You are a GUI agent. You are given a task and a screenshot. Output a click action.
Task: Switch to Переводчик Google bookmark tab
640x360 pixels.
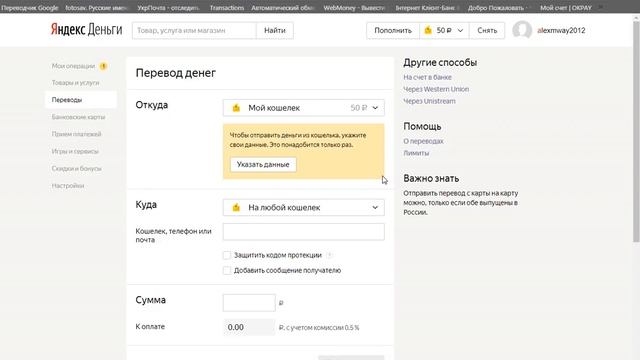pyautogui.click(x=29, y=7)
